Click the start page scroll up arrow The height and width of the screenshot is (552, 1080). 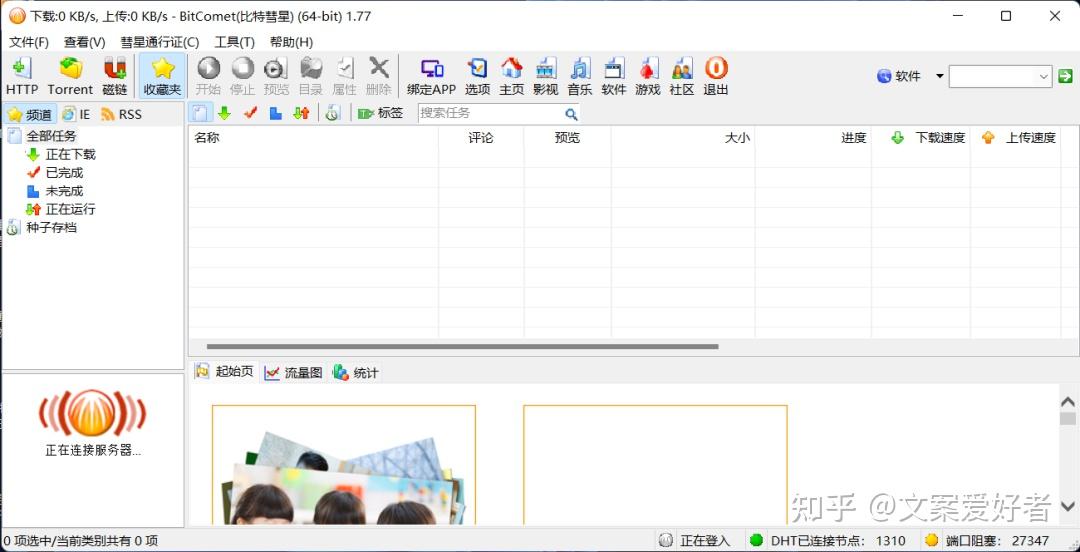(1068, 401)
